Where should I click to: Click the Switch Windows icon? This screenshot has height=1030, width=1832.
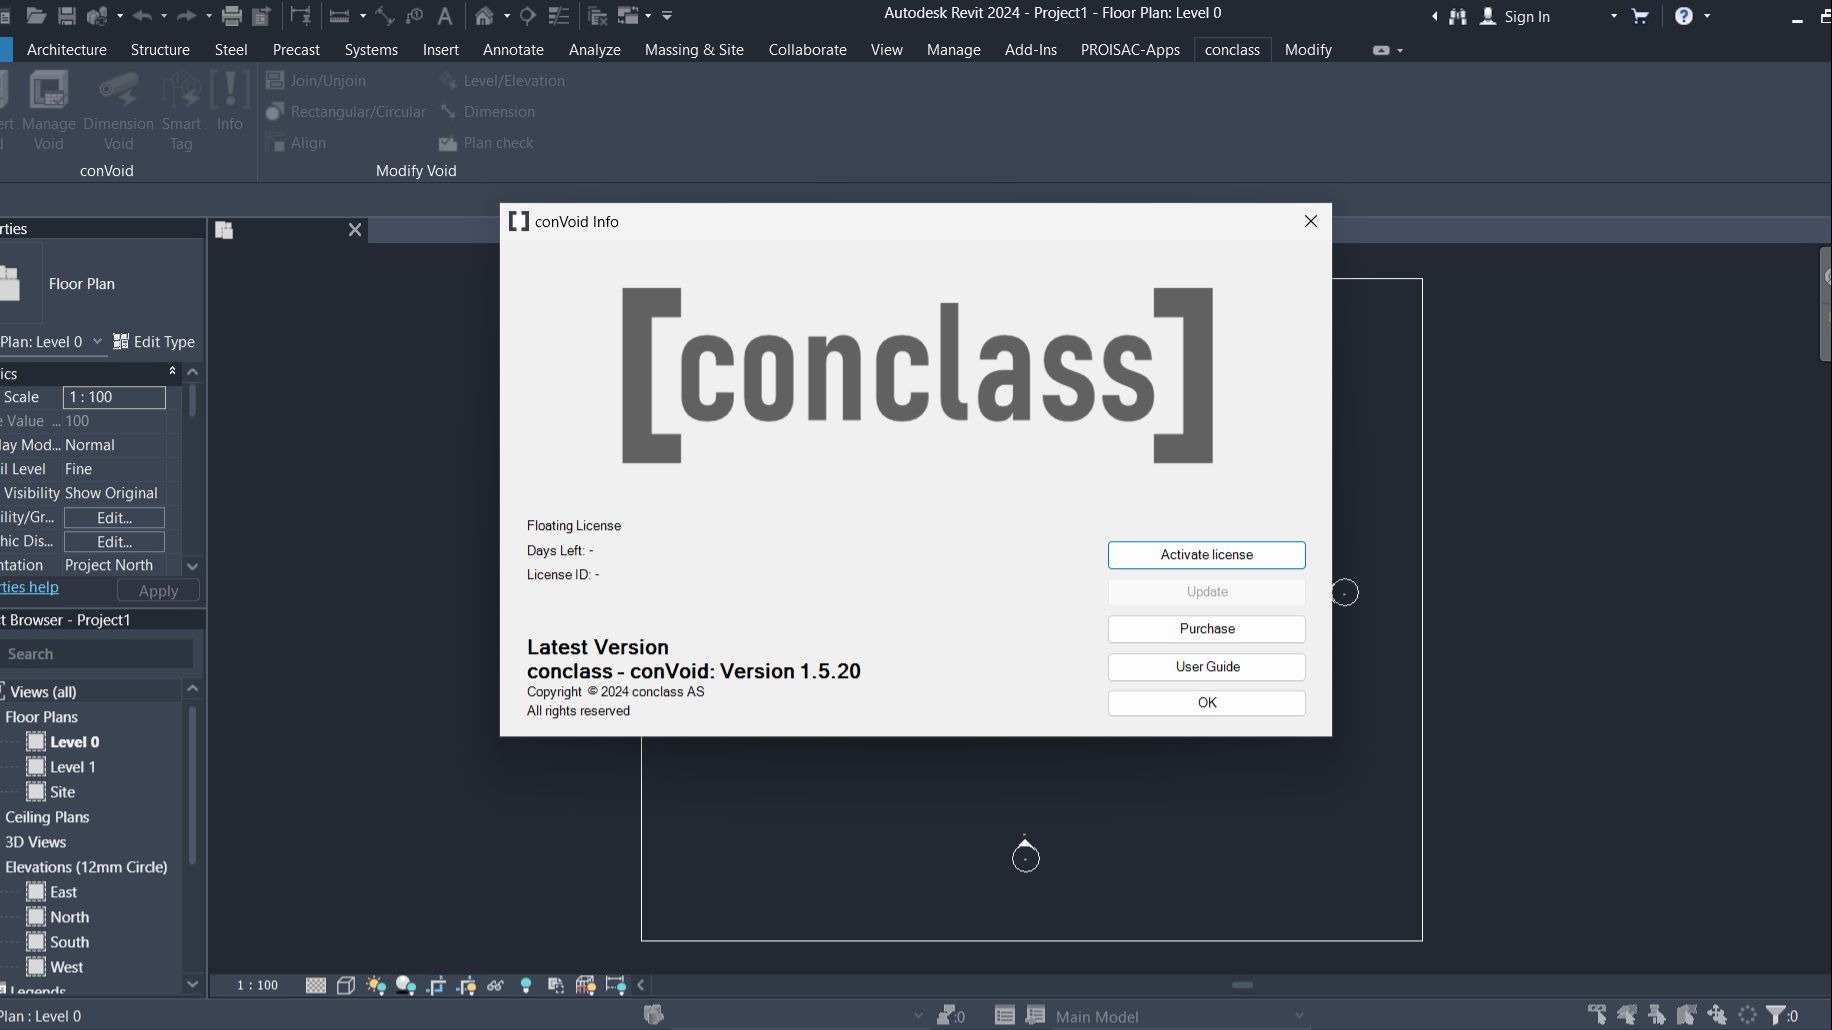tap(628, 16)
